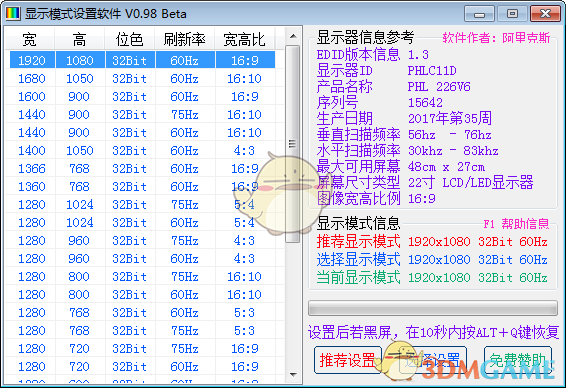Click the 免费赞助 button
566x388 pixels.
[x=518, y=360]
